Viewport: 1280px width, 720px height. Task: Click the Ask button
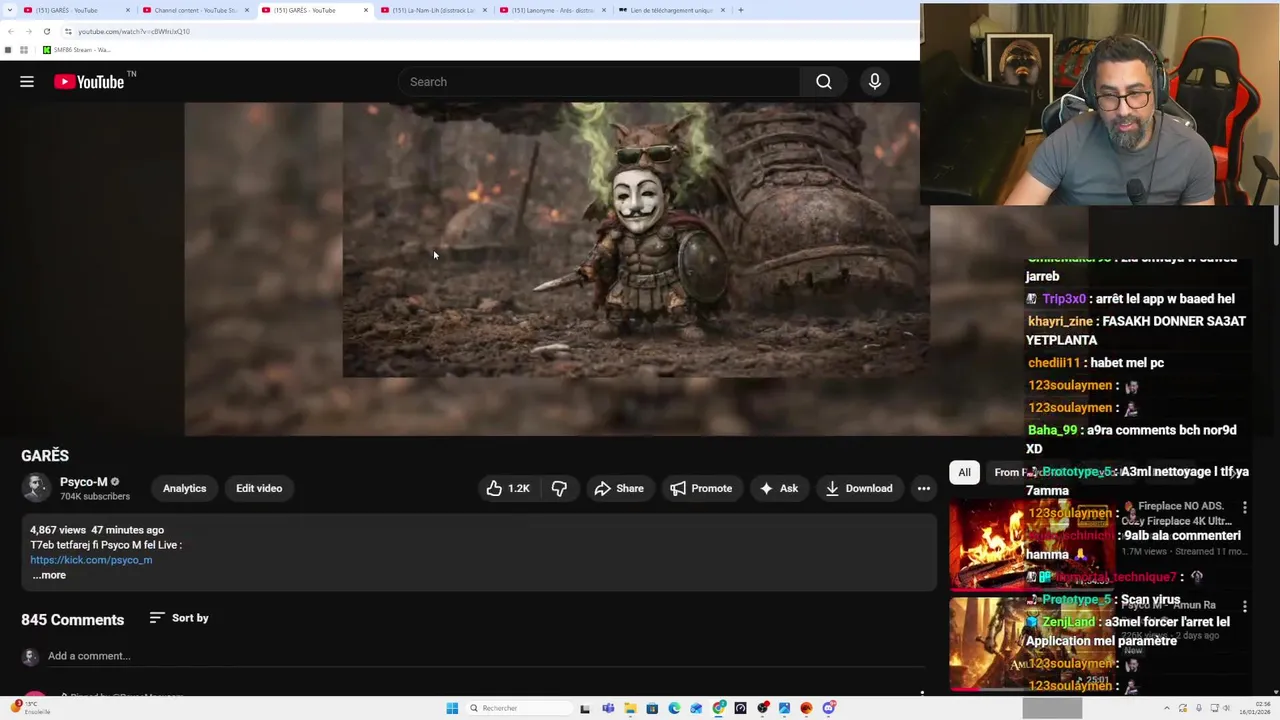click(779, 488)
